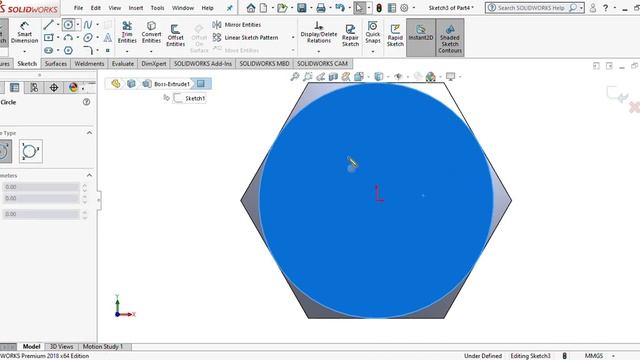Click the Convert Entities tool

pos(151,32)
